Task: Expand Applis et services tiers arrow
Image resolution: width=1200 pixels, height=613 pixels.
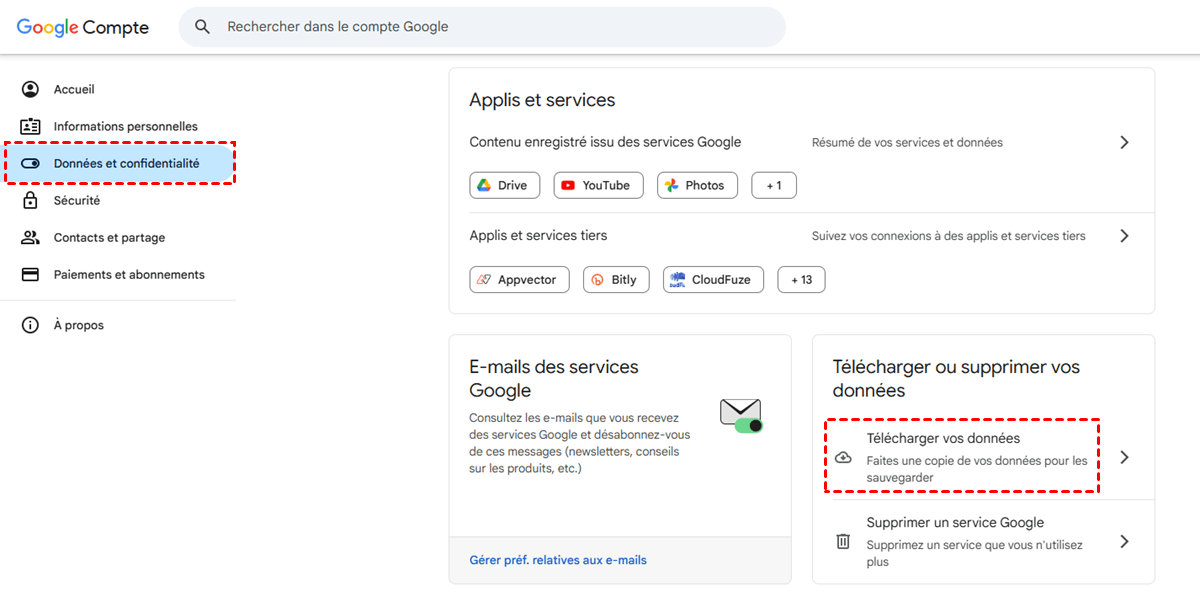Action: tap(1124, 236)
